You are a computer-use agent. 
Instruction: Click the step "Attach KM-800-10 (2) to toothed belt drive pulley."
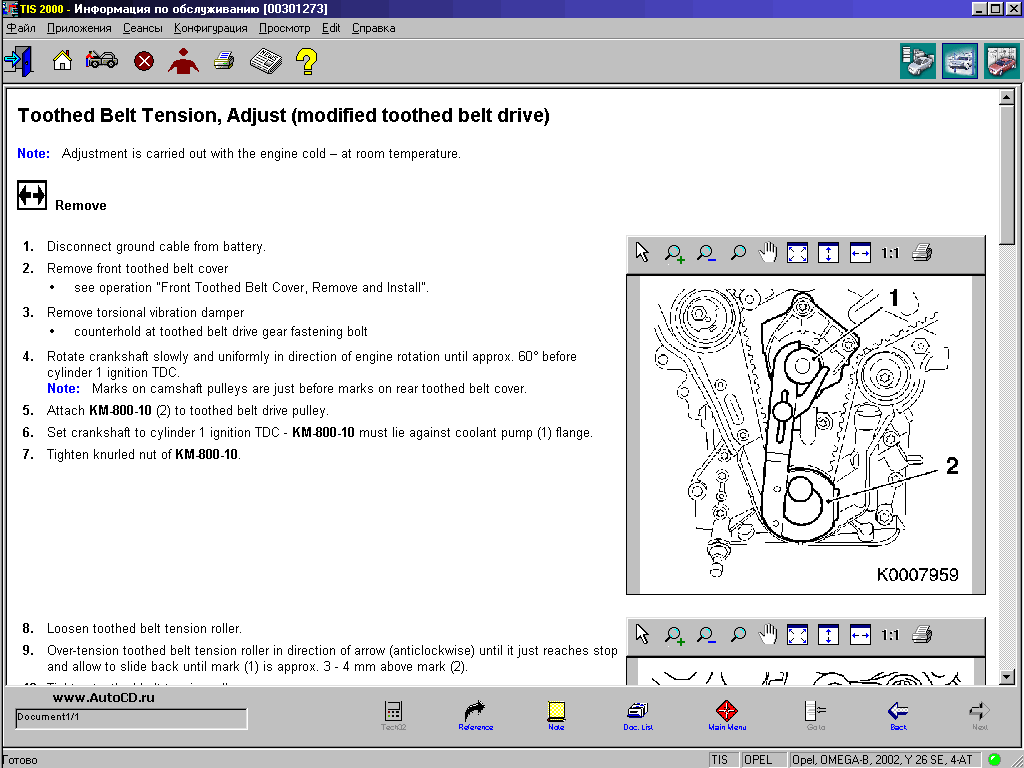coord(187,411)
